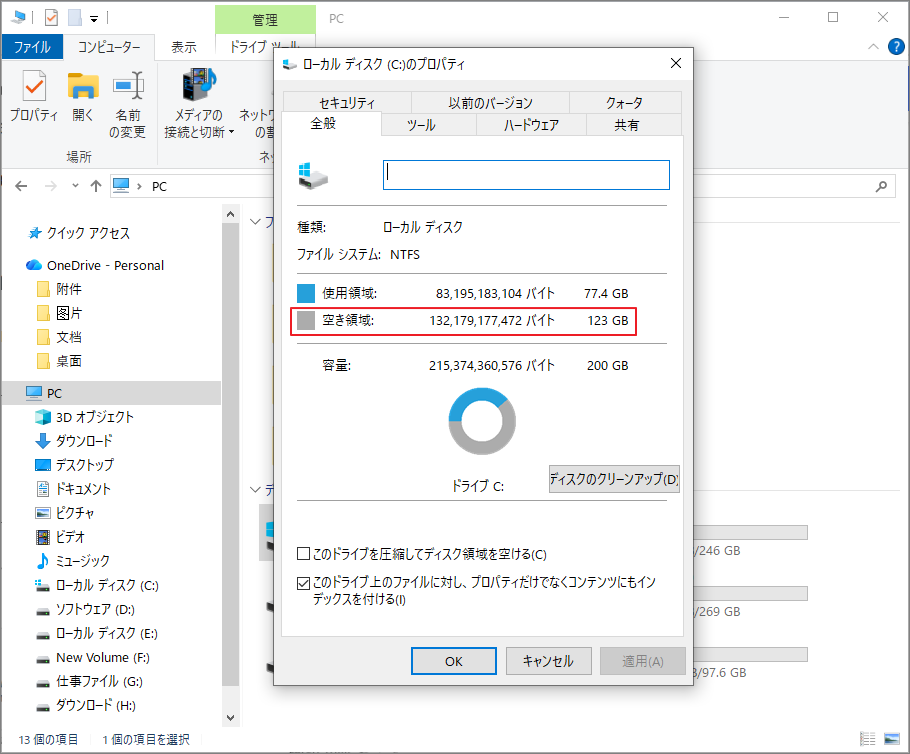Click the drive label input field
This screenshot has width=910, height=754.
(x=526, y=175)
